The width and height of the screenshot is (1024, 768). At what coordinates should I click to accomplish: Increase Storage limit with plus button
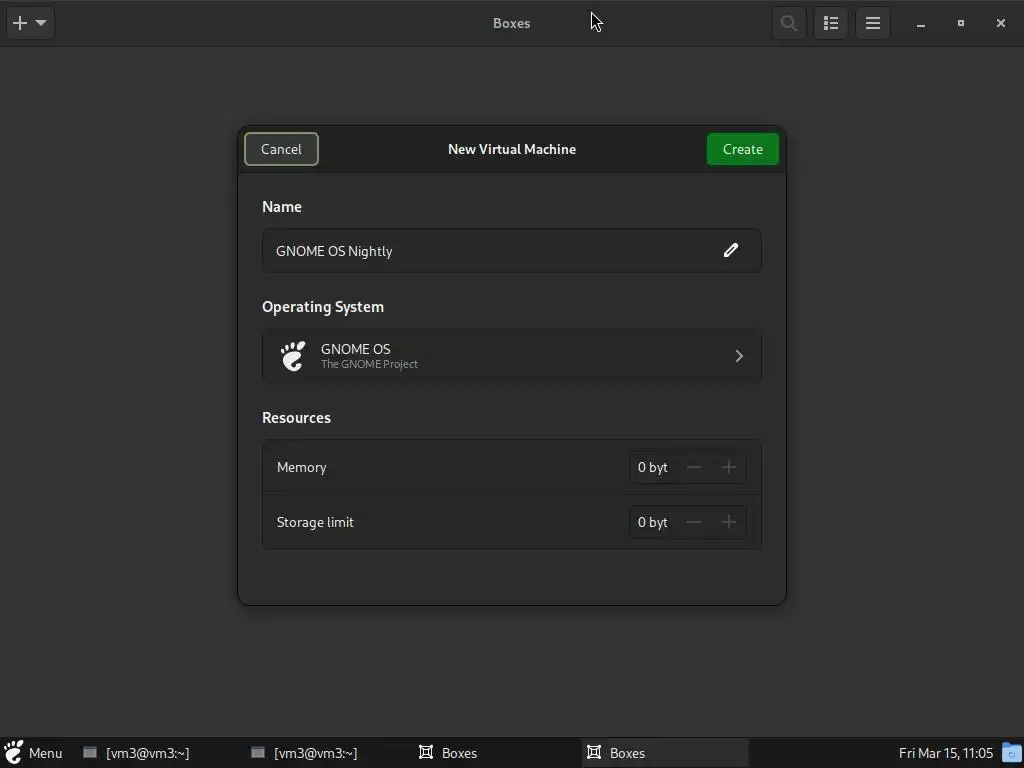click(x=729, y=522)
